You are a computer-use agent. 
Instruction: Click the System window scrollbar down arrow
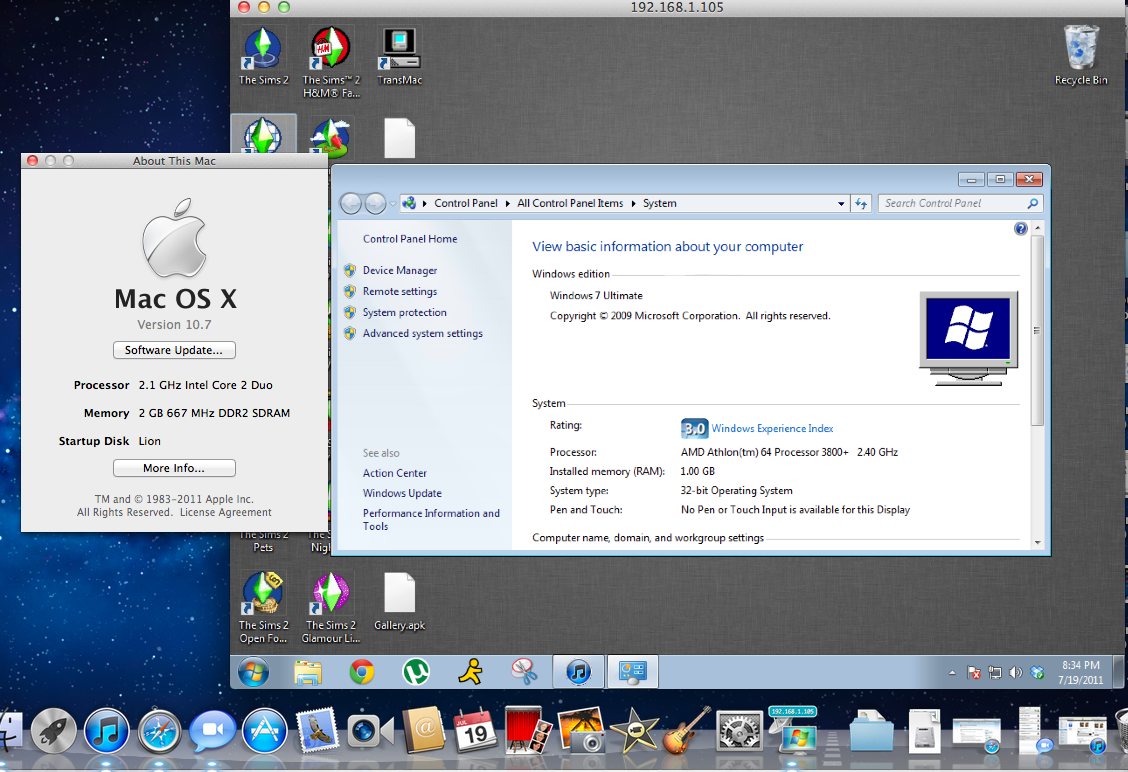pyautogui.click(x=1037, y=542)
